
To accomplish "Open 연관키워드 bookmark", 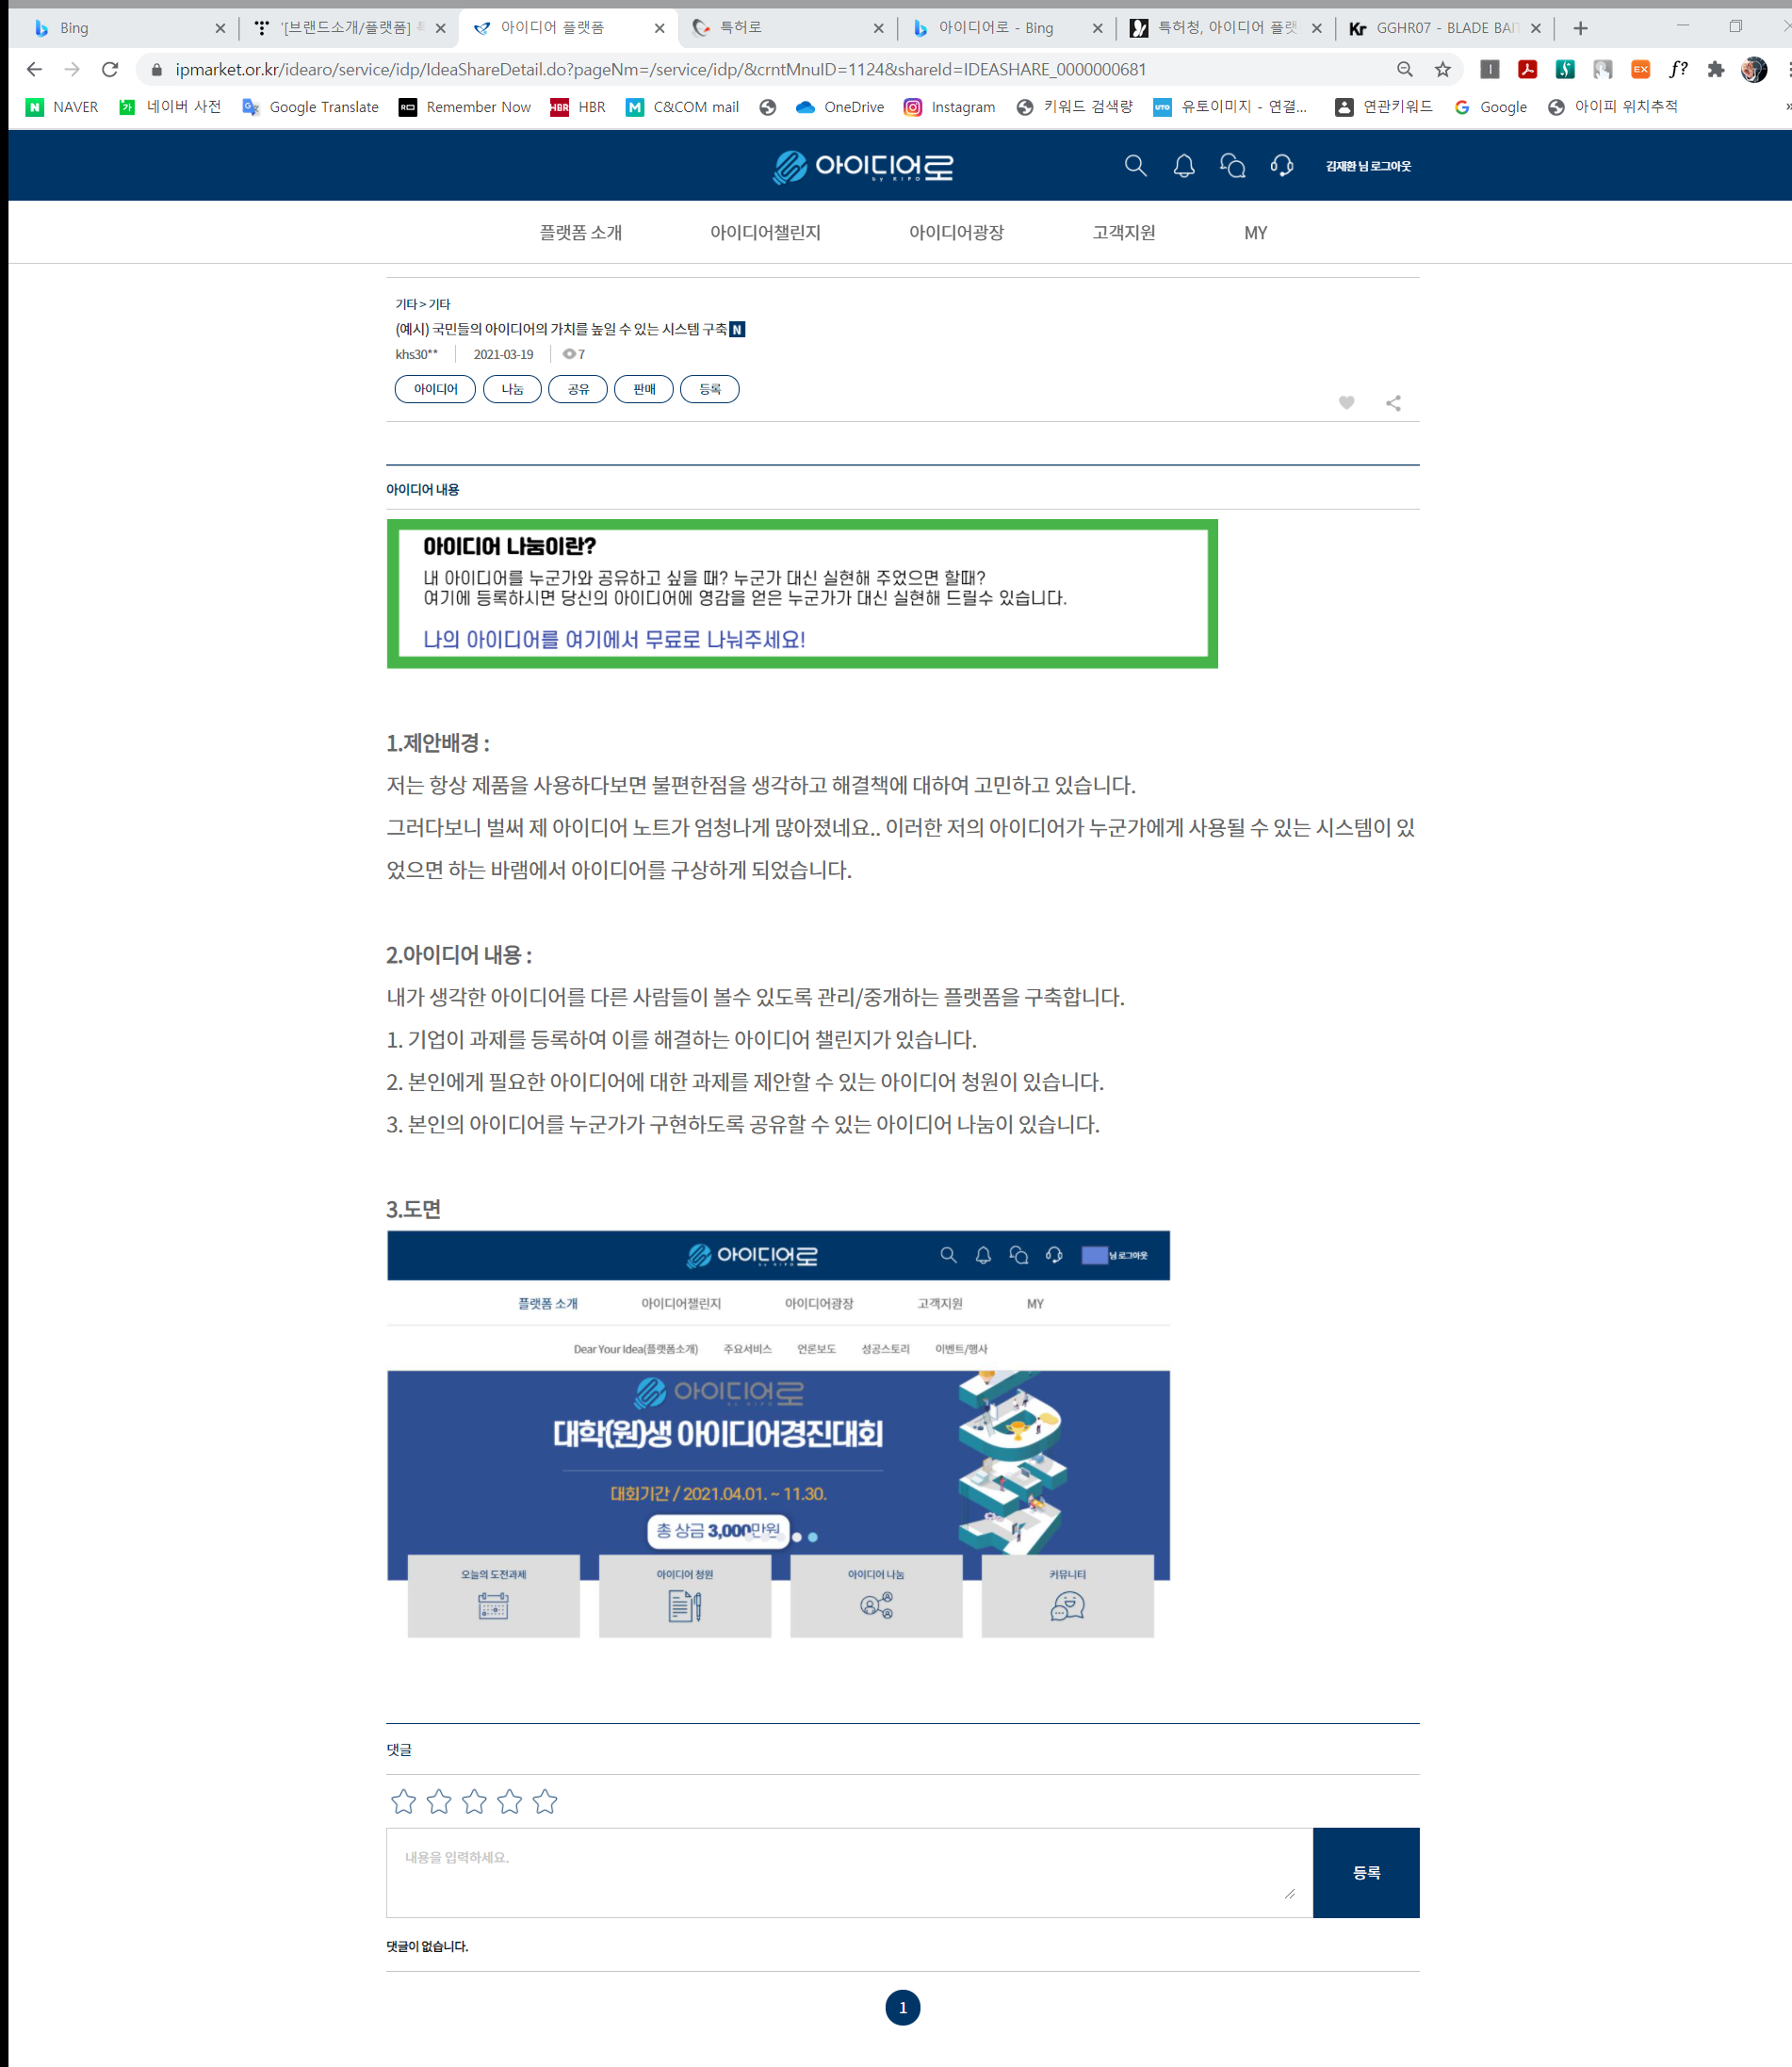I will tap(1384, 107).
